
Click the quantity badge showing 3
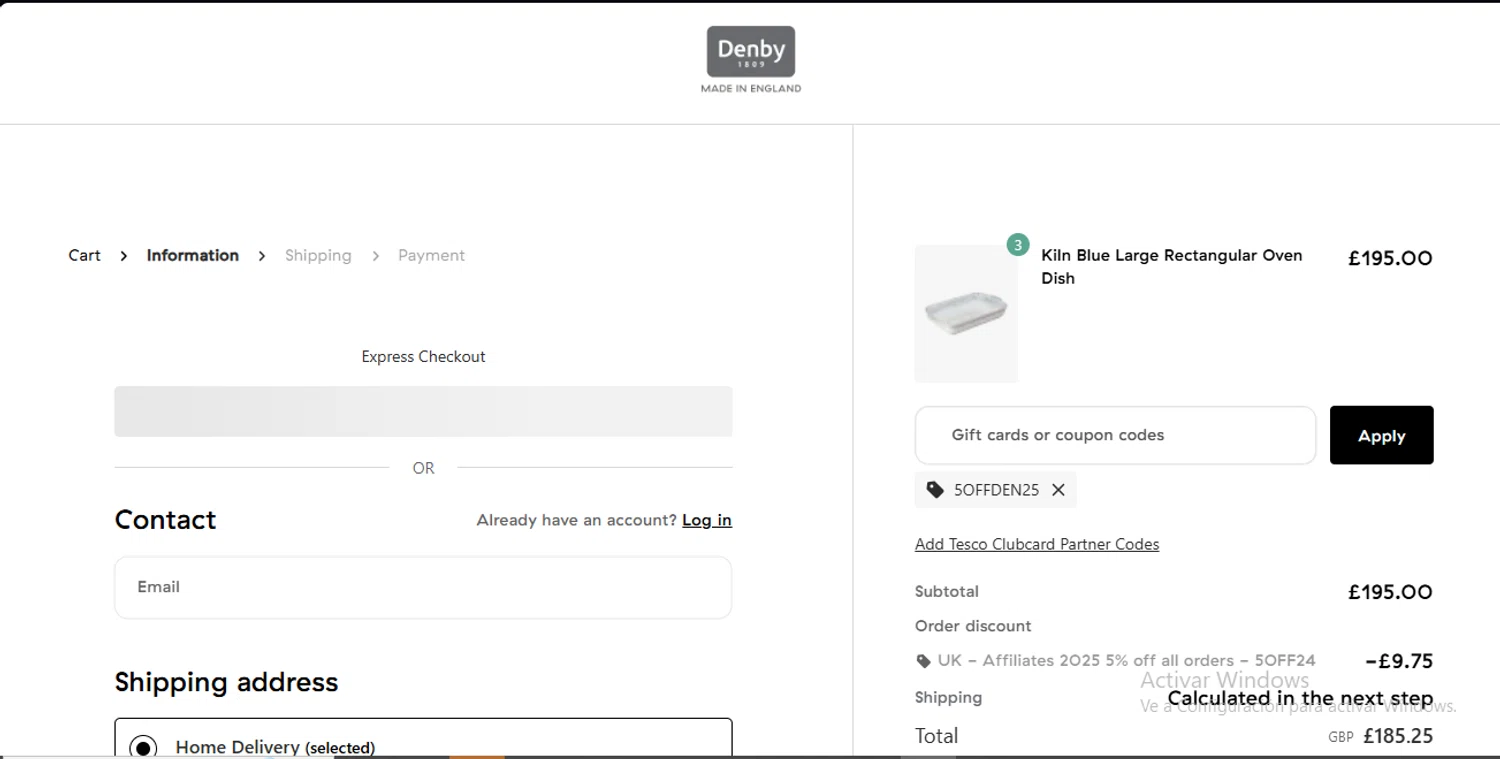(x=1018, y=245)
